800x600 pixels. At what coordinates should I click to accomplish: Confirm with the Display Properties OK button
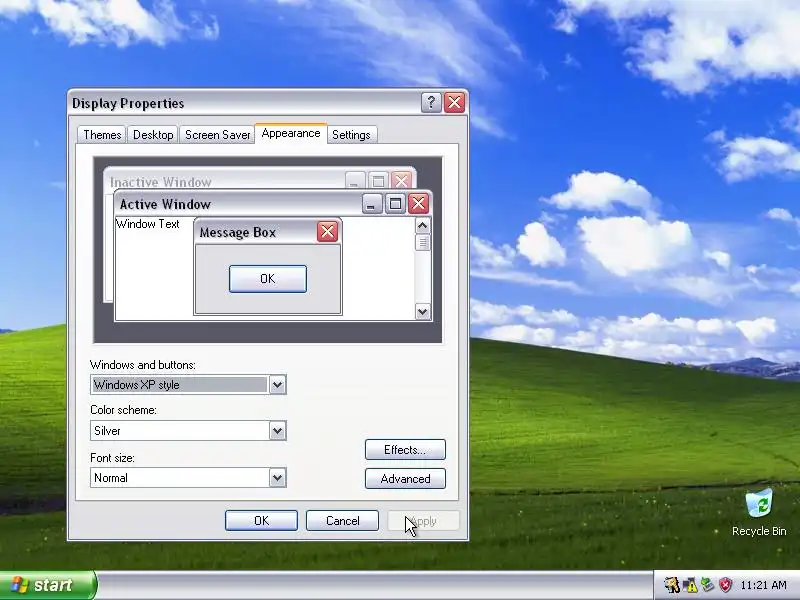pos(261,520)
